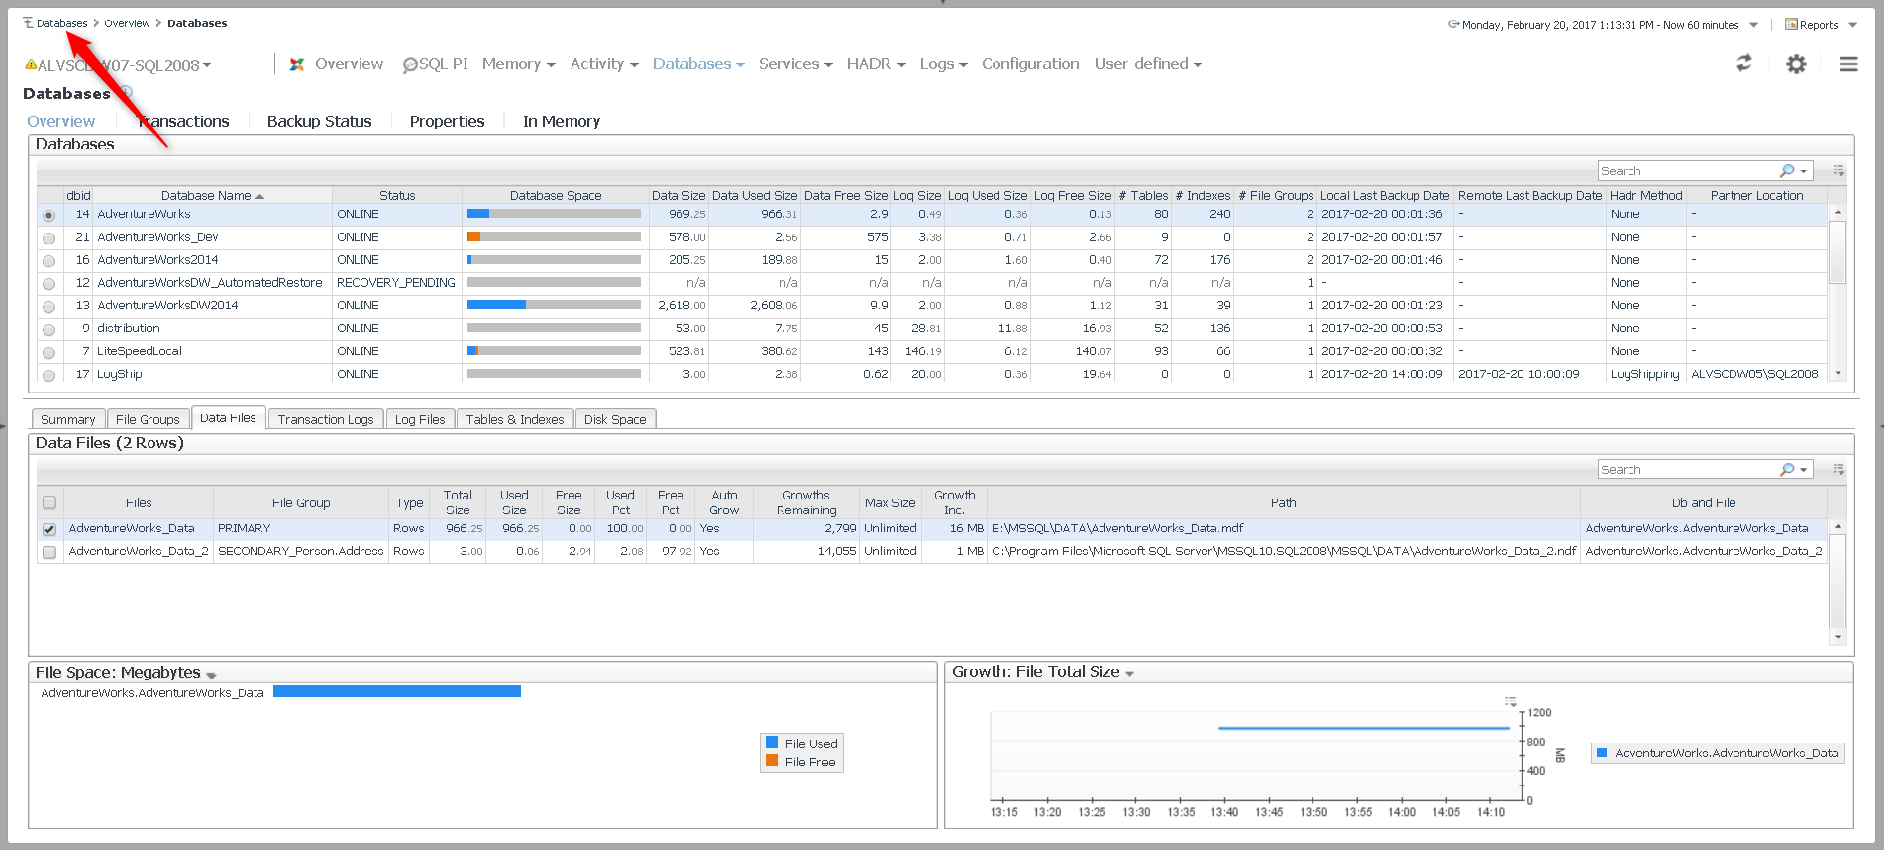Open the hamburger menu icon

pyautogui.click(x=1848, y=64)
